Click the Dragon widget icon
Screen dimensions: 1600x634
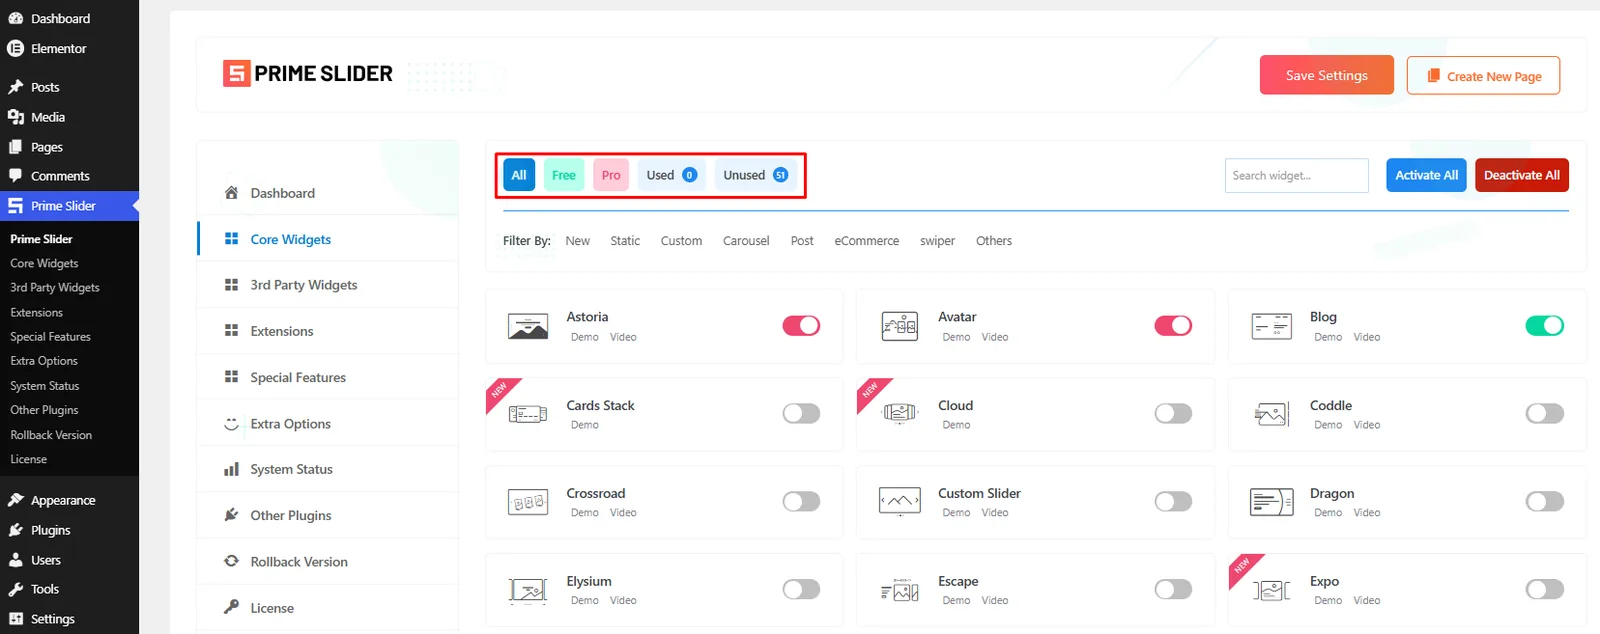click(x=1271, y=501)
